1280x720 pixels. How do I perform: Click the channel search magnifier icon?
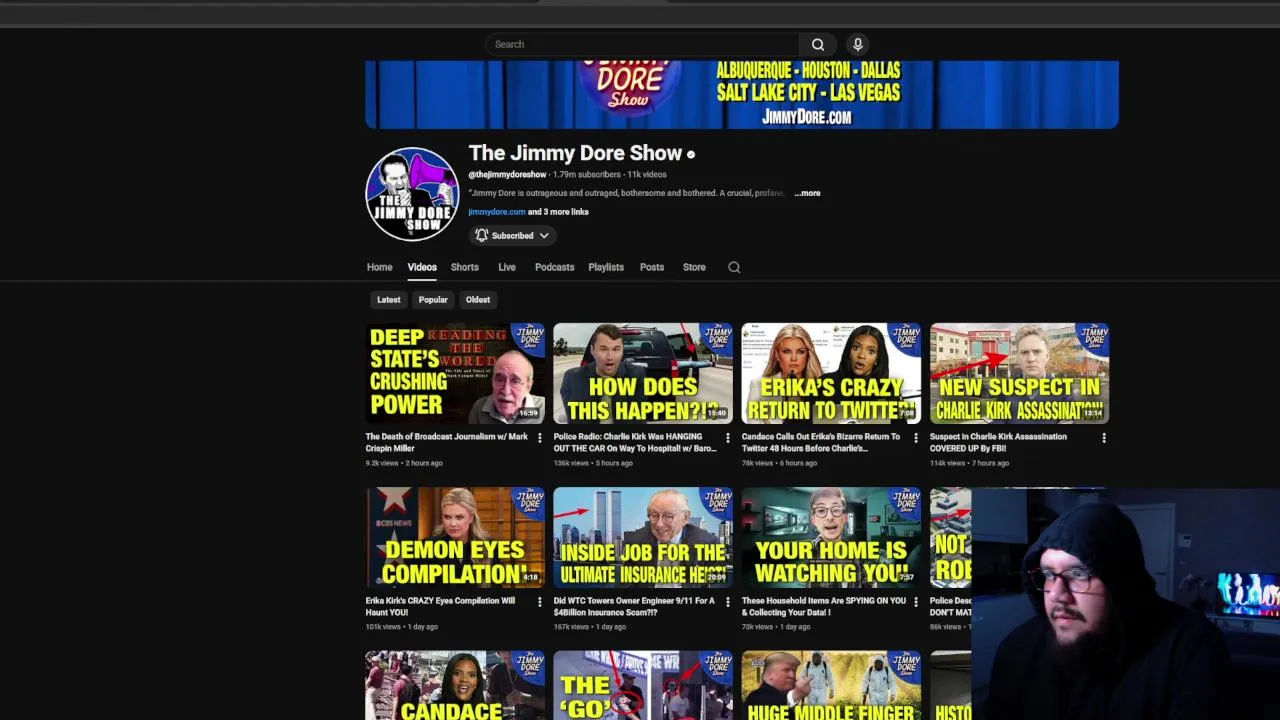click(734, 267)
